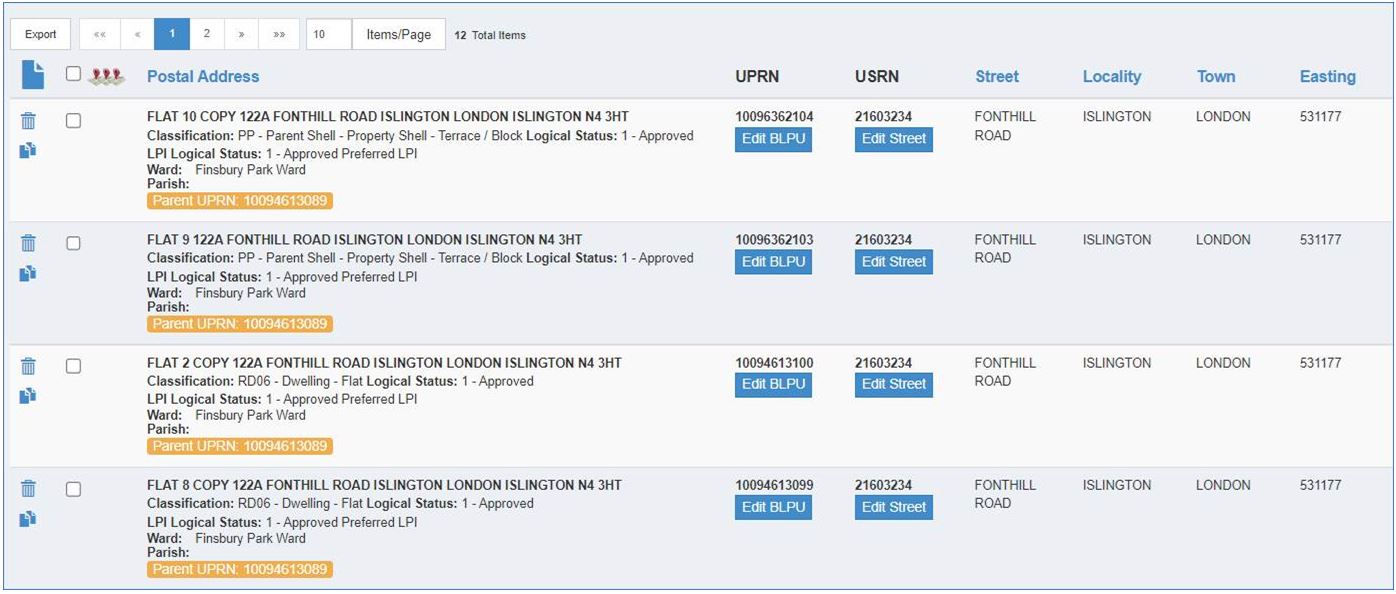
Task: Toggle the select-all checkbox in header
Action: click(x=73, y=73)
